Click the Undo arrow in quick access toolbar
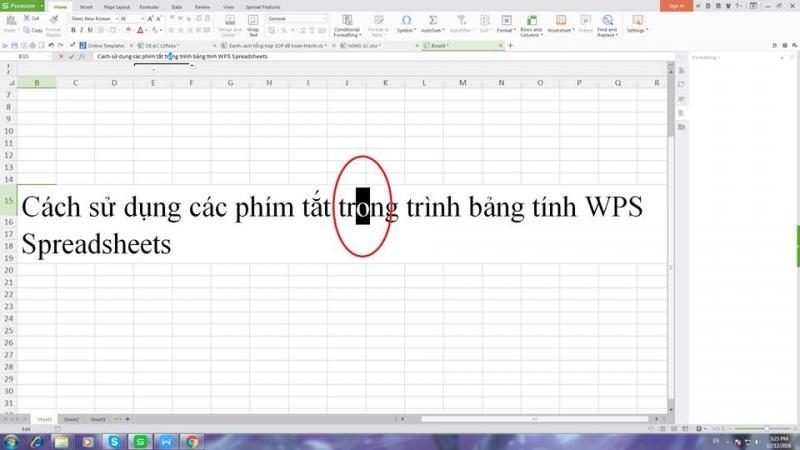The width and height of the screenshot is (800, 450). [x=51, y=45]
